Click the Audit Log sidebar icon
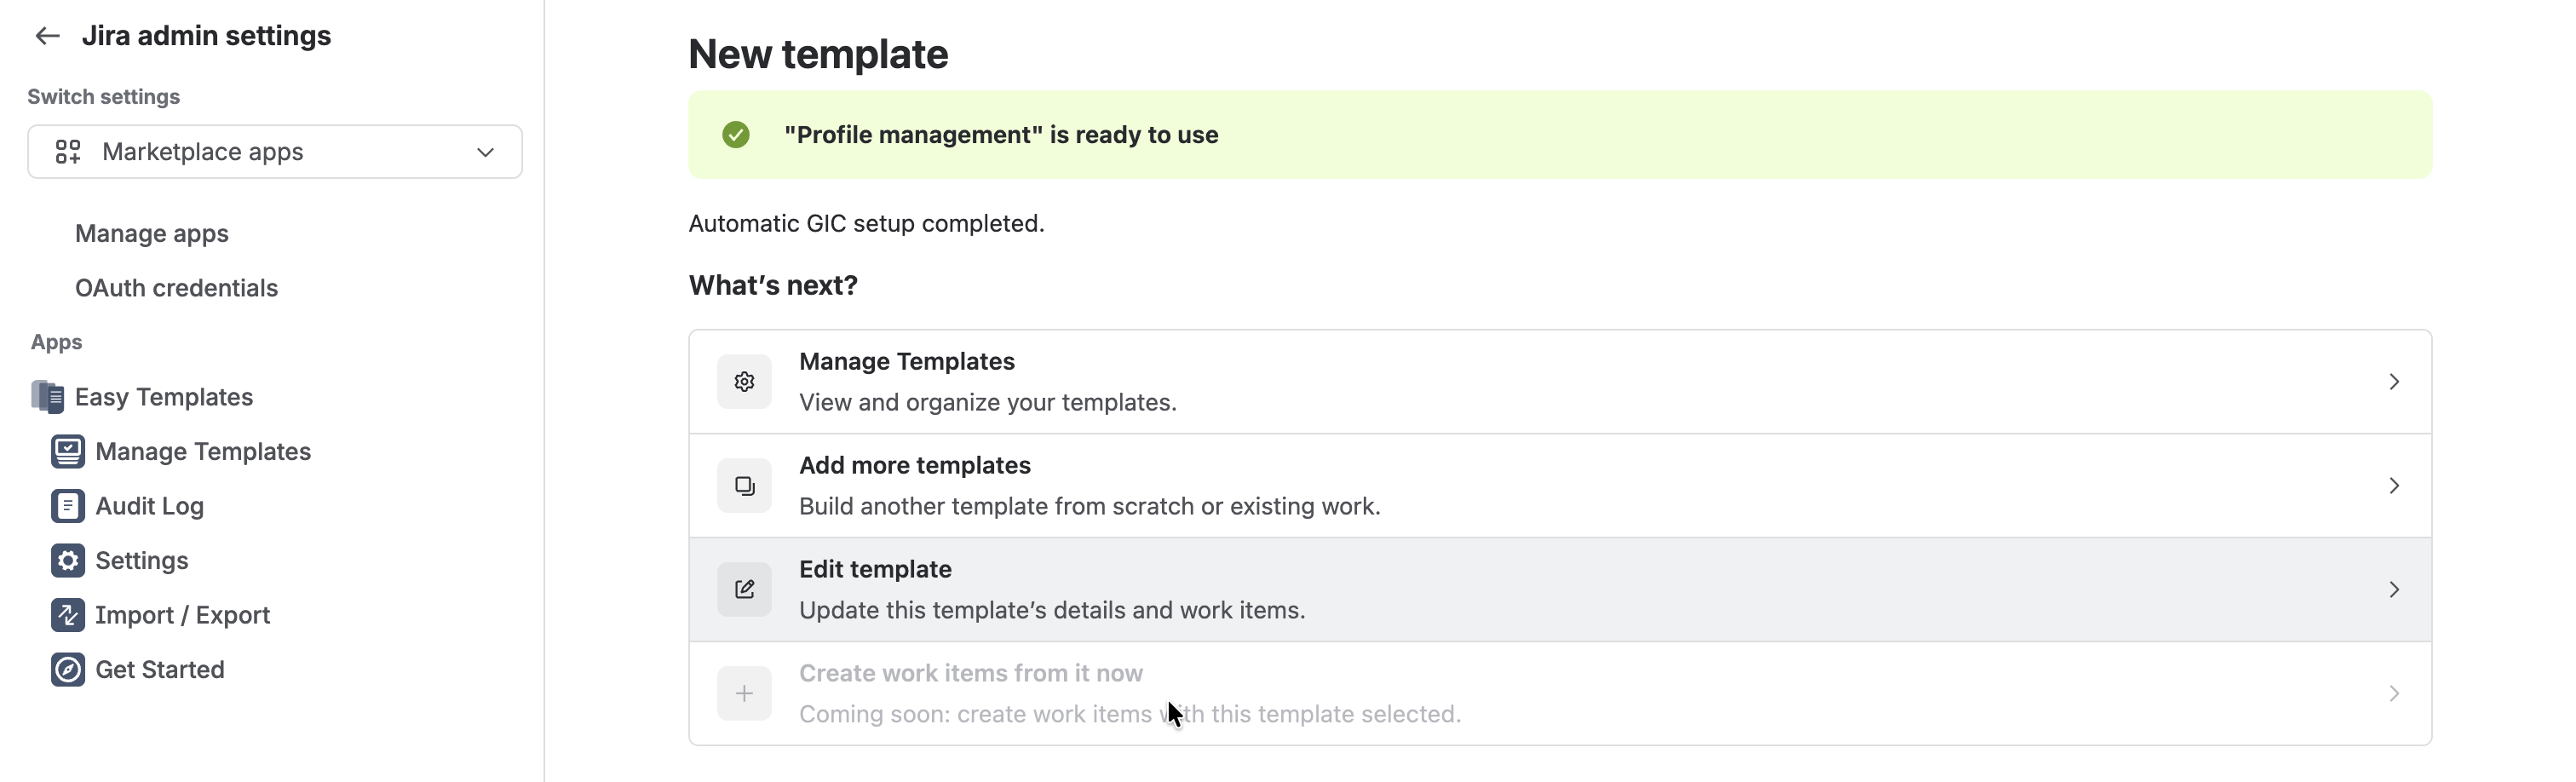The image size is (2576, 782). (x=67, y=506)
